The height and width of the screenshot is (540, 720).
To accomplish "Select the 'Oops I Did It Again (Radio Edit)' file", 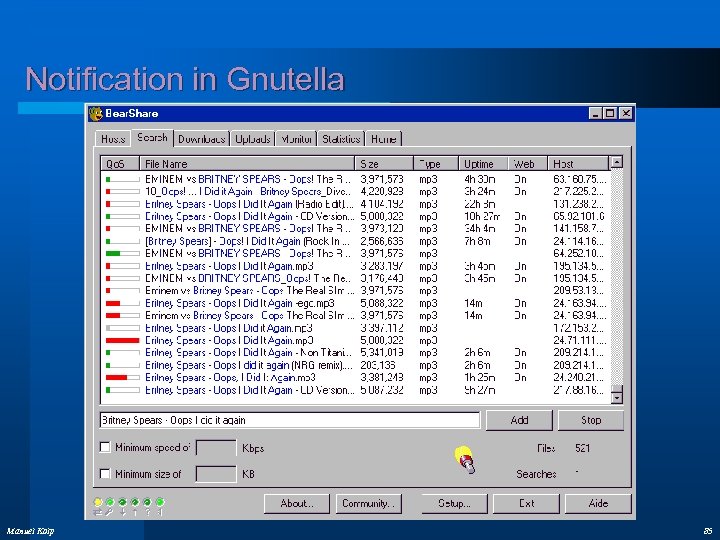I will pyautogui.click(x=249, y=204).
